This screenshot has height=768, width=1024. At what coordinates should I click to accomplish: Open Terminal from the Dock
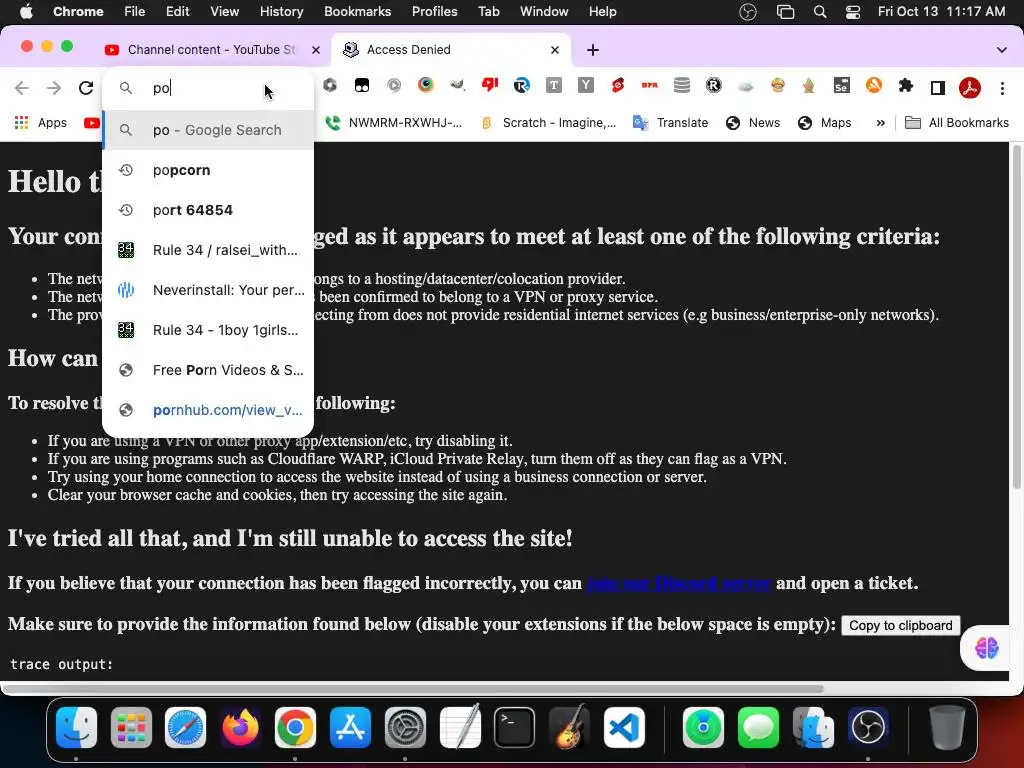tap(514, 727)
